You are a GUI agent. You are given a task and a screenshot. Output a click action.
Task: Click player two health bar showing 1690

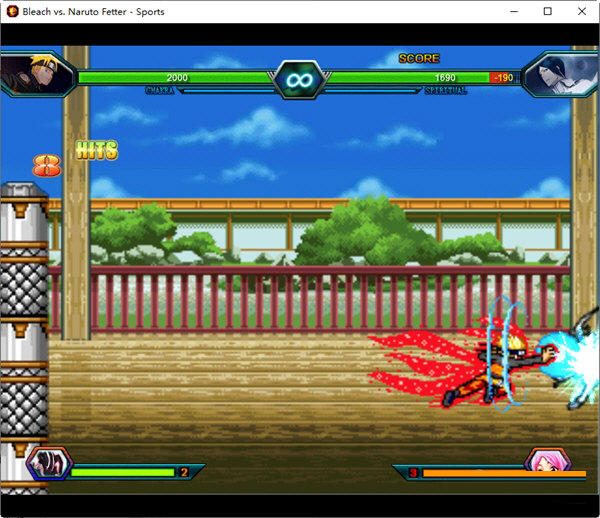[x=410, y=77]
